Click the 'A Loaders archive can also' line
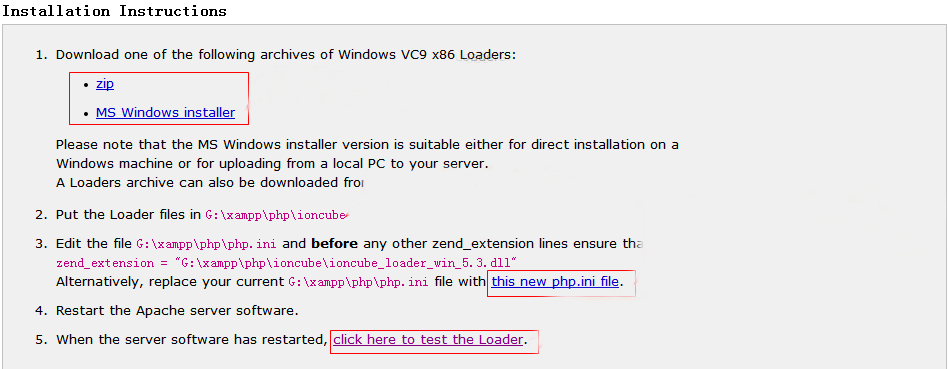The width and height of the screenshot is (948, 369). (209, 182)
